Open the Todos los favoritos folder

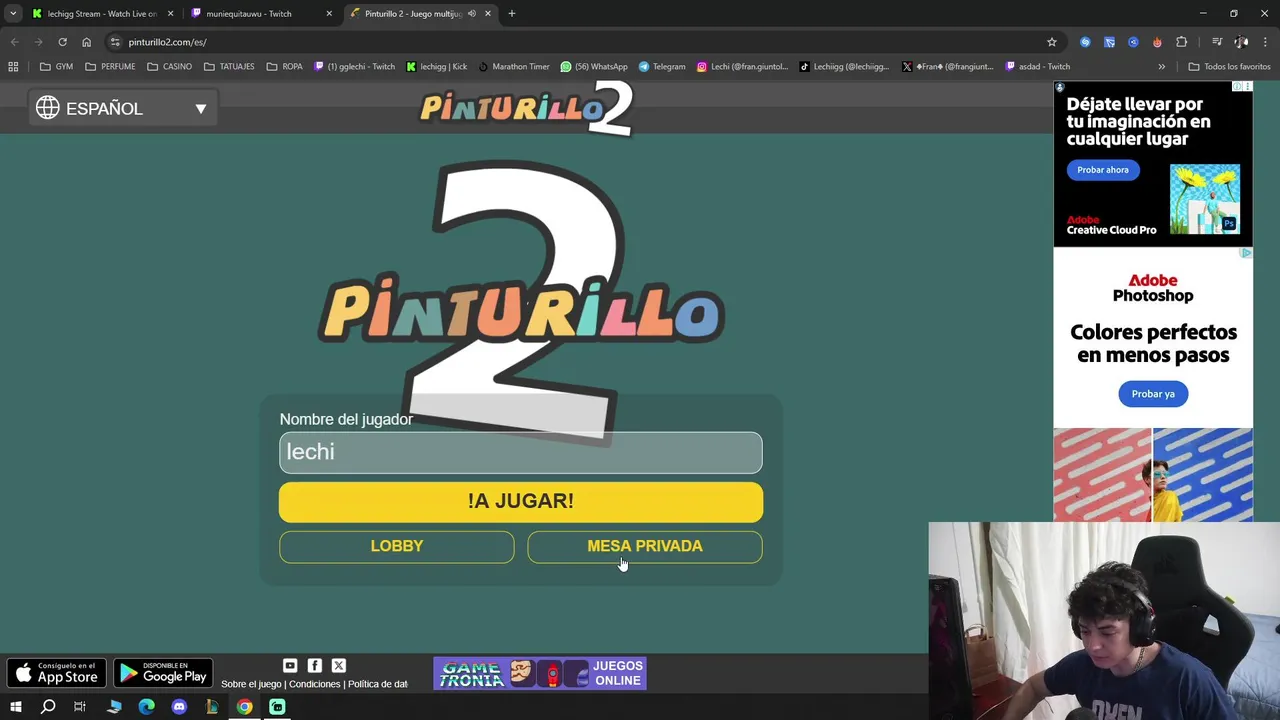[1229, 67]
